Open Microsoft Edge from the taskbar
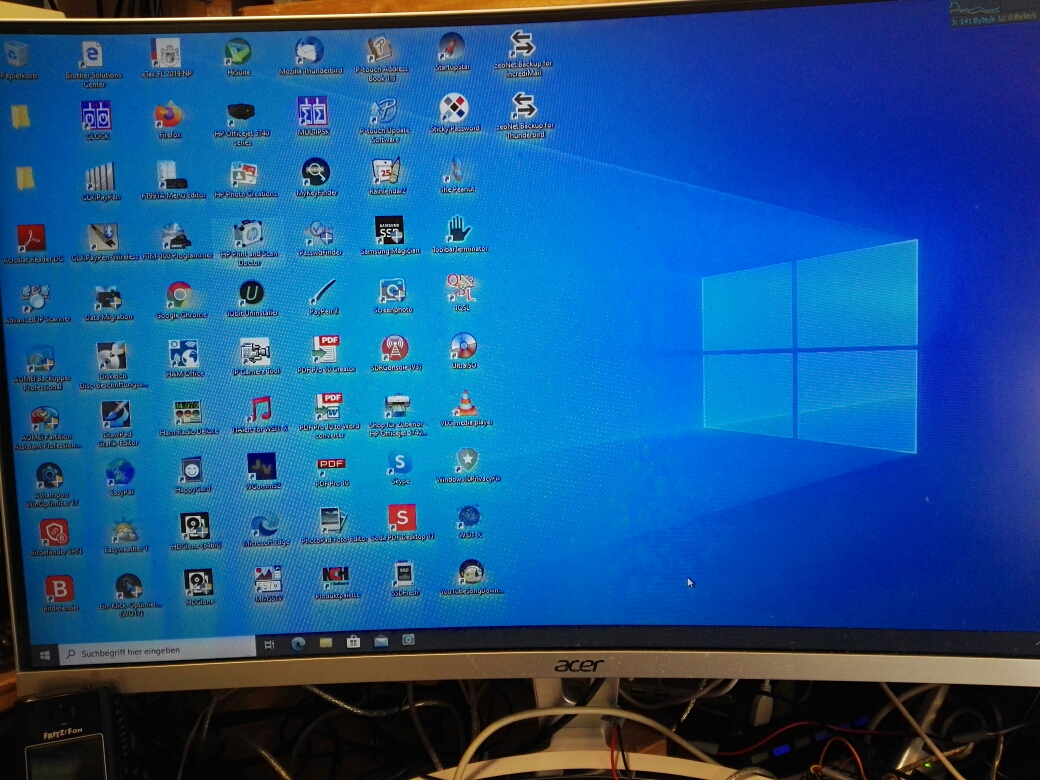 click(298, 643)
